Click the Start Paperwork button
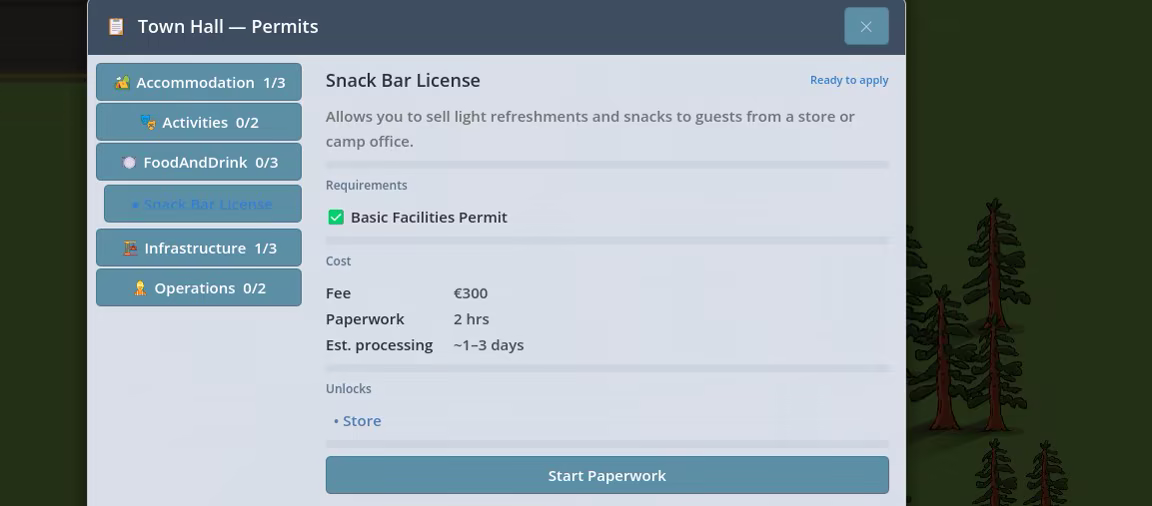The image size is (1152, 506). coord(607,475)
